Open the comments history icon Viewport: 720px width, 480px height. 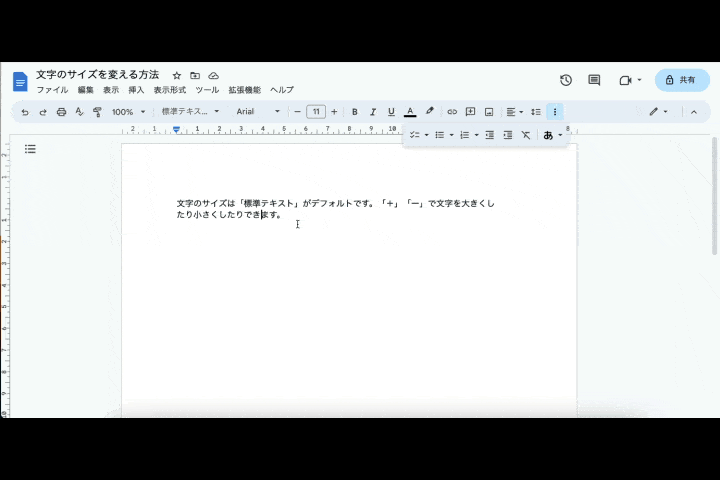(594, 80)
